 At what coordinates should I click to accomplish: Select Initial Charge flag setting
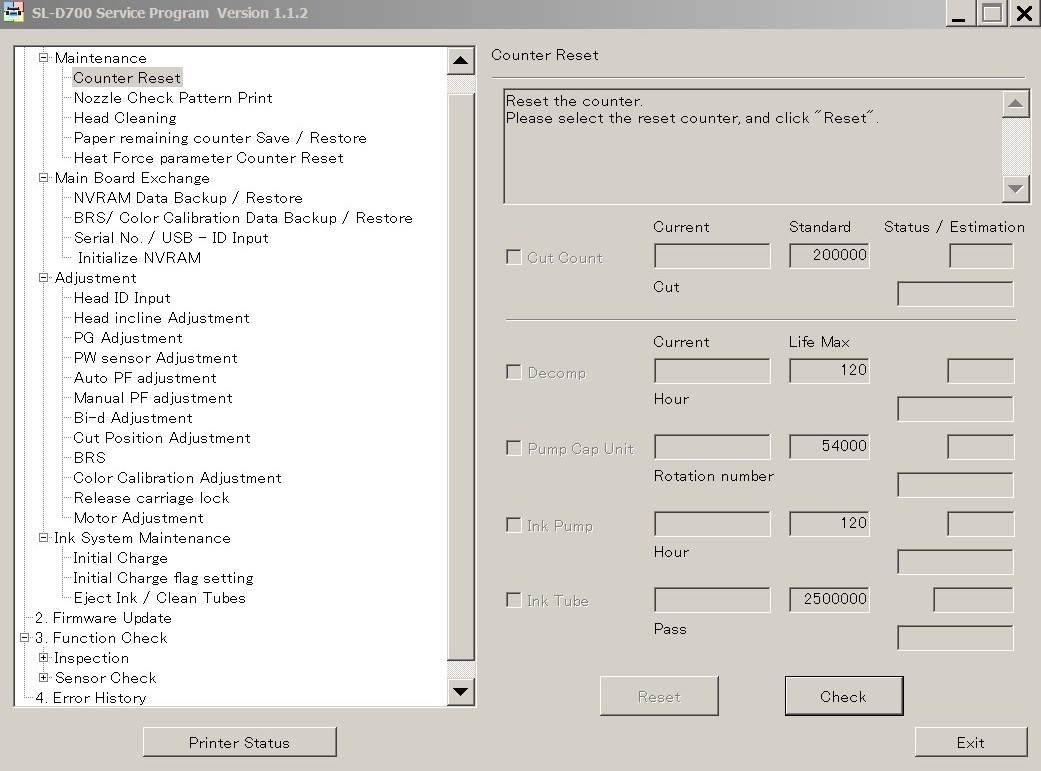pos(163,578)
